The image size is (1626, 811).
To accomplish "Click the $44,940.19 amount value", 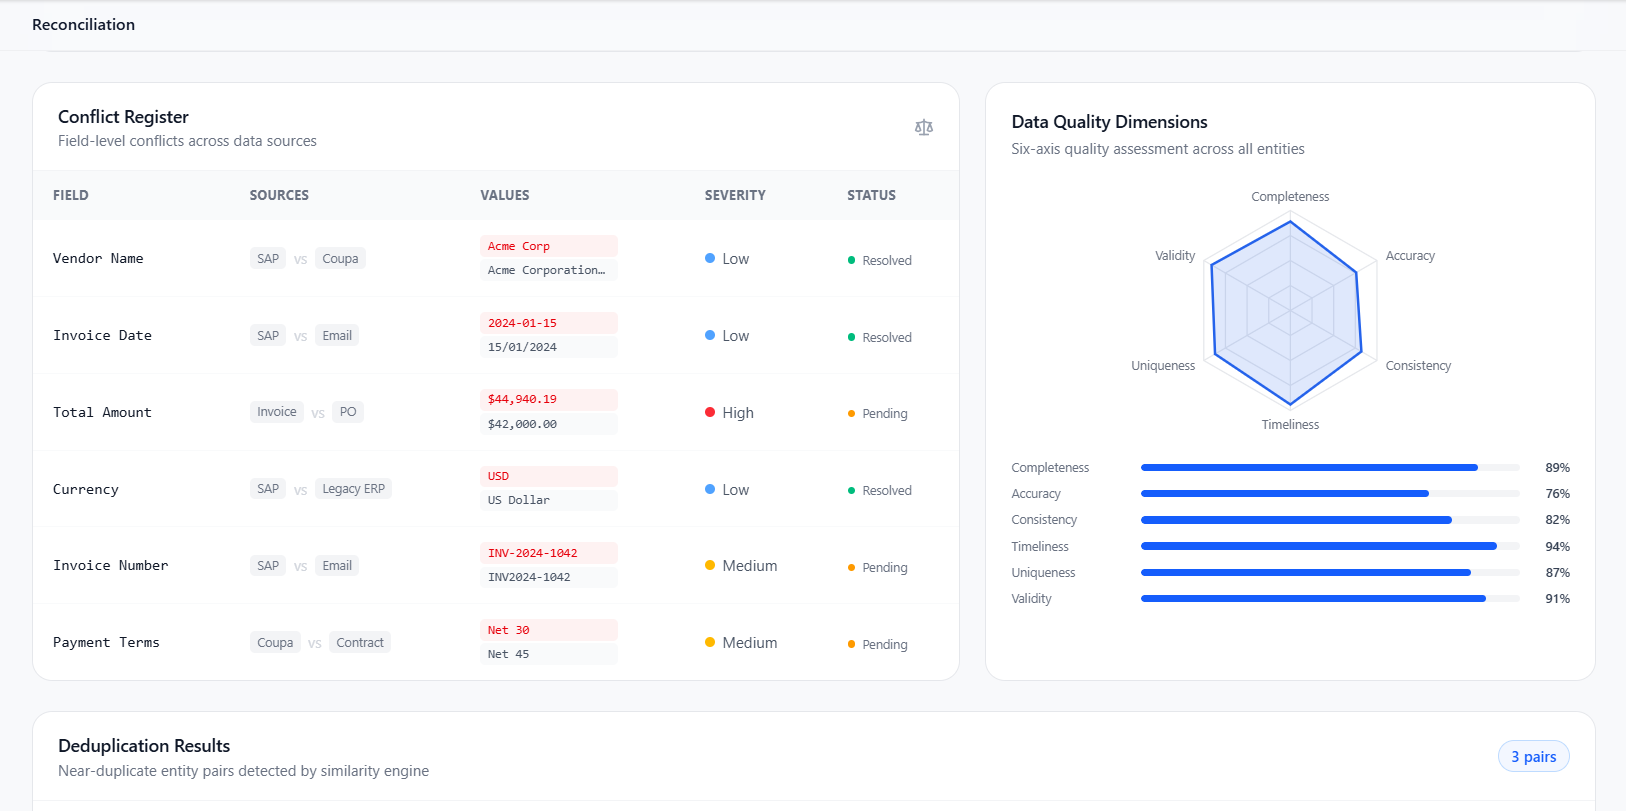I will tap(548, 399).
